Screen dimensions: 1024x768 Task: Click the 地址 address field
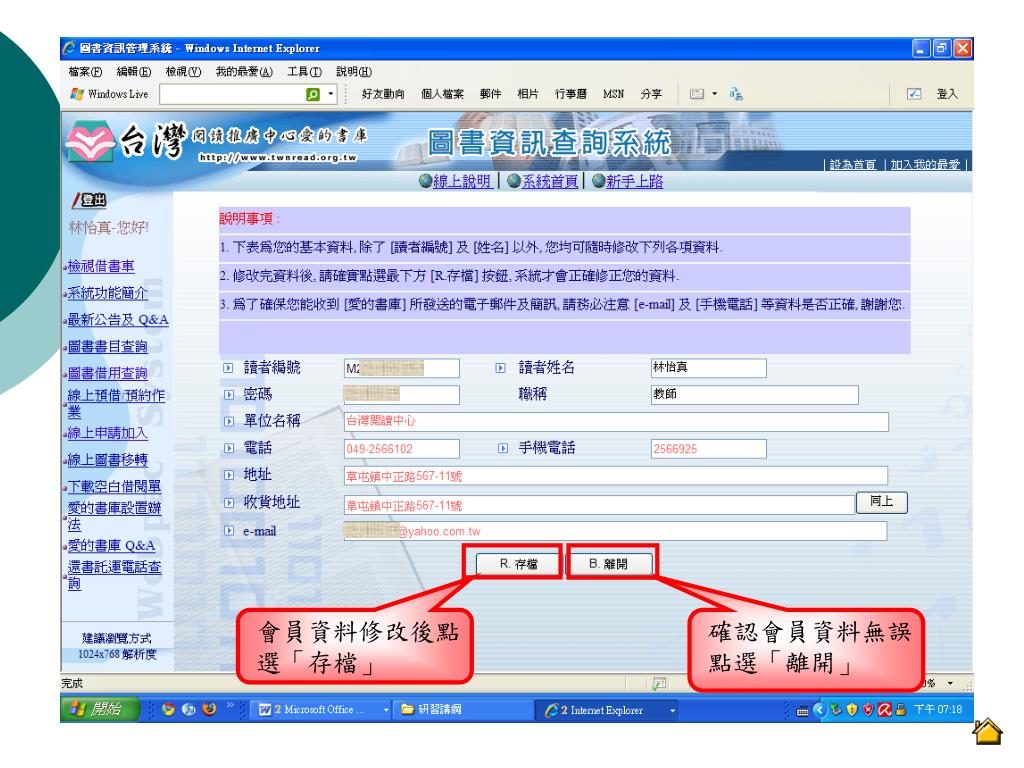tap(616, 476)
